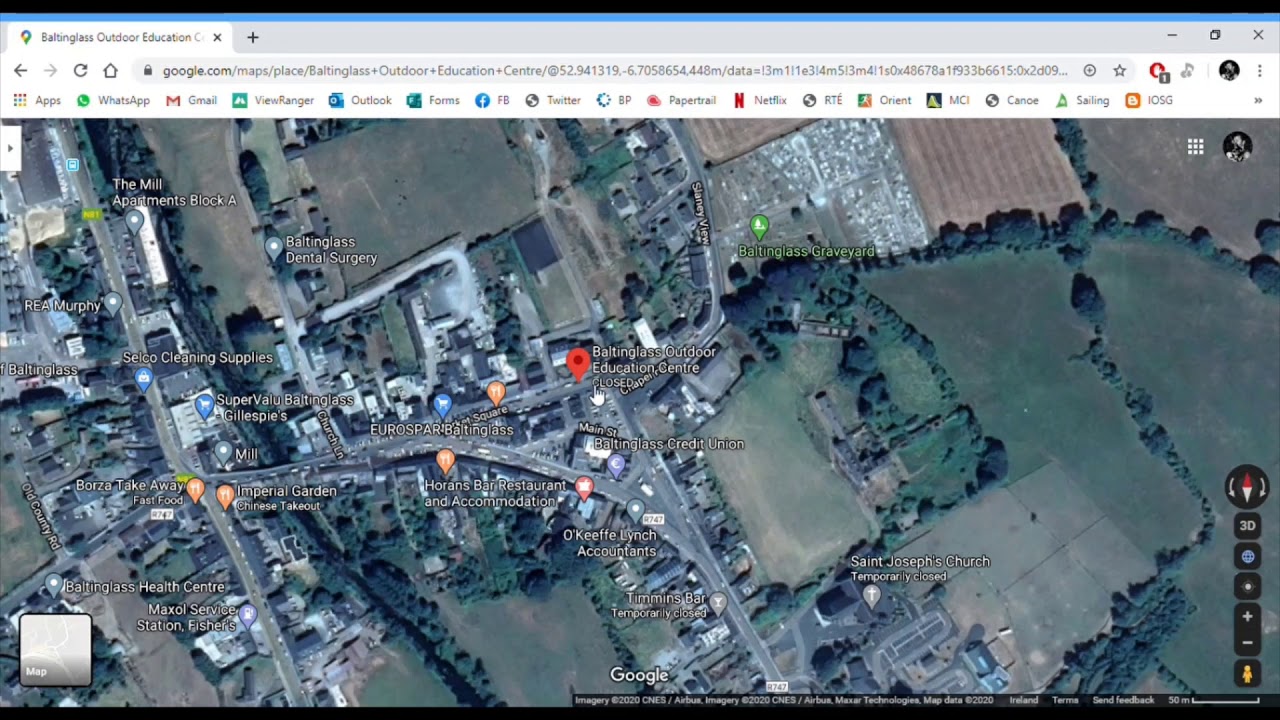
Task: Open the Apps bookmarks shortcut
Action: pos(37,100)
